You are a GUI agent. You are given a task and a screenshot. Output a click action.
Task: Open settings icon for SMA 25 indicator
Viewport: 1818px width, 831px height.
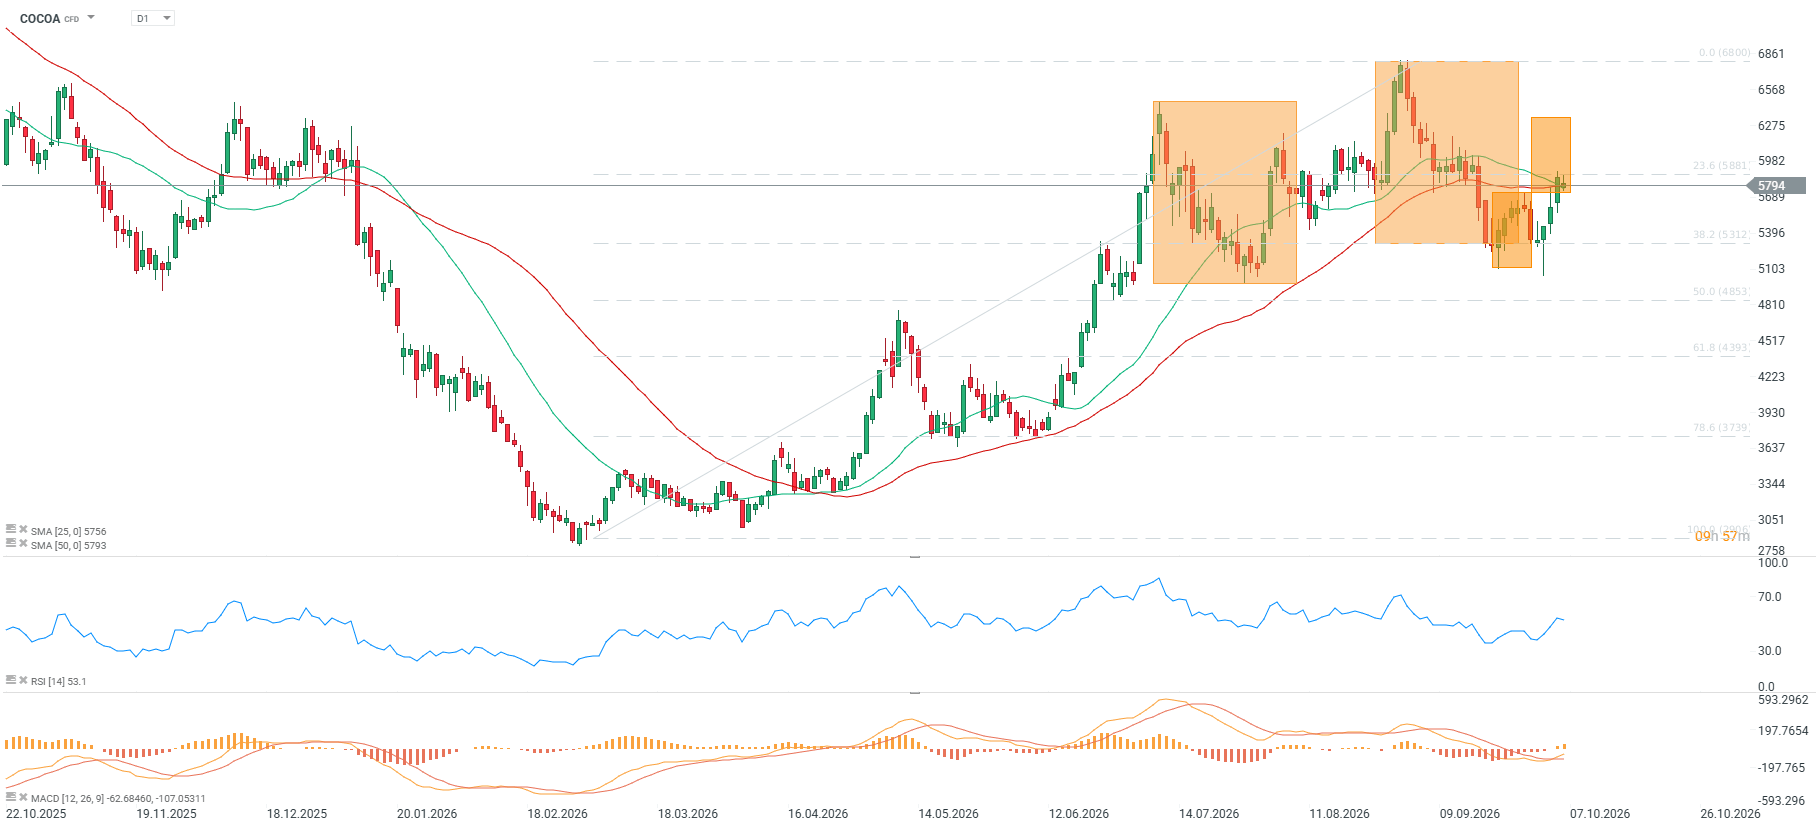pyautogui.click(x=10, y=529)
